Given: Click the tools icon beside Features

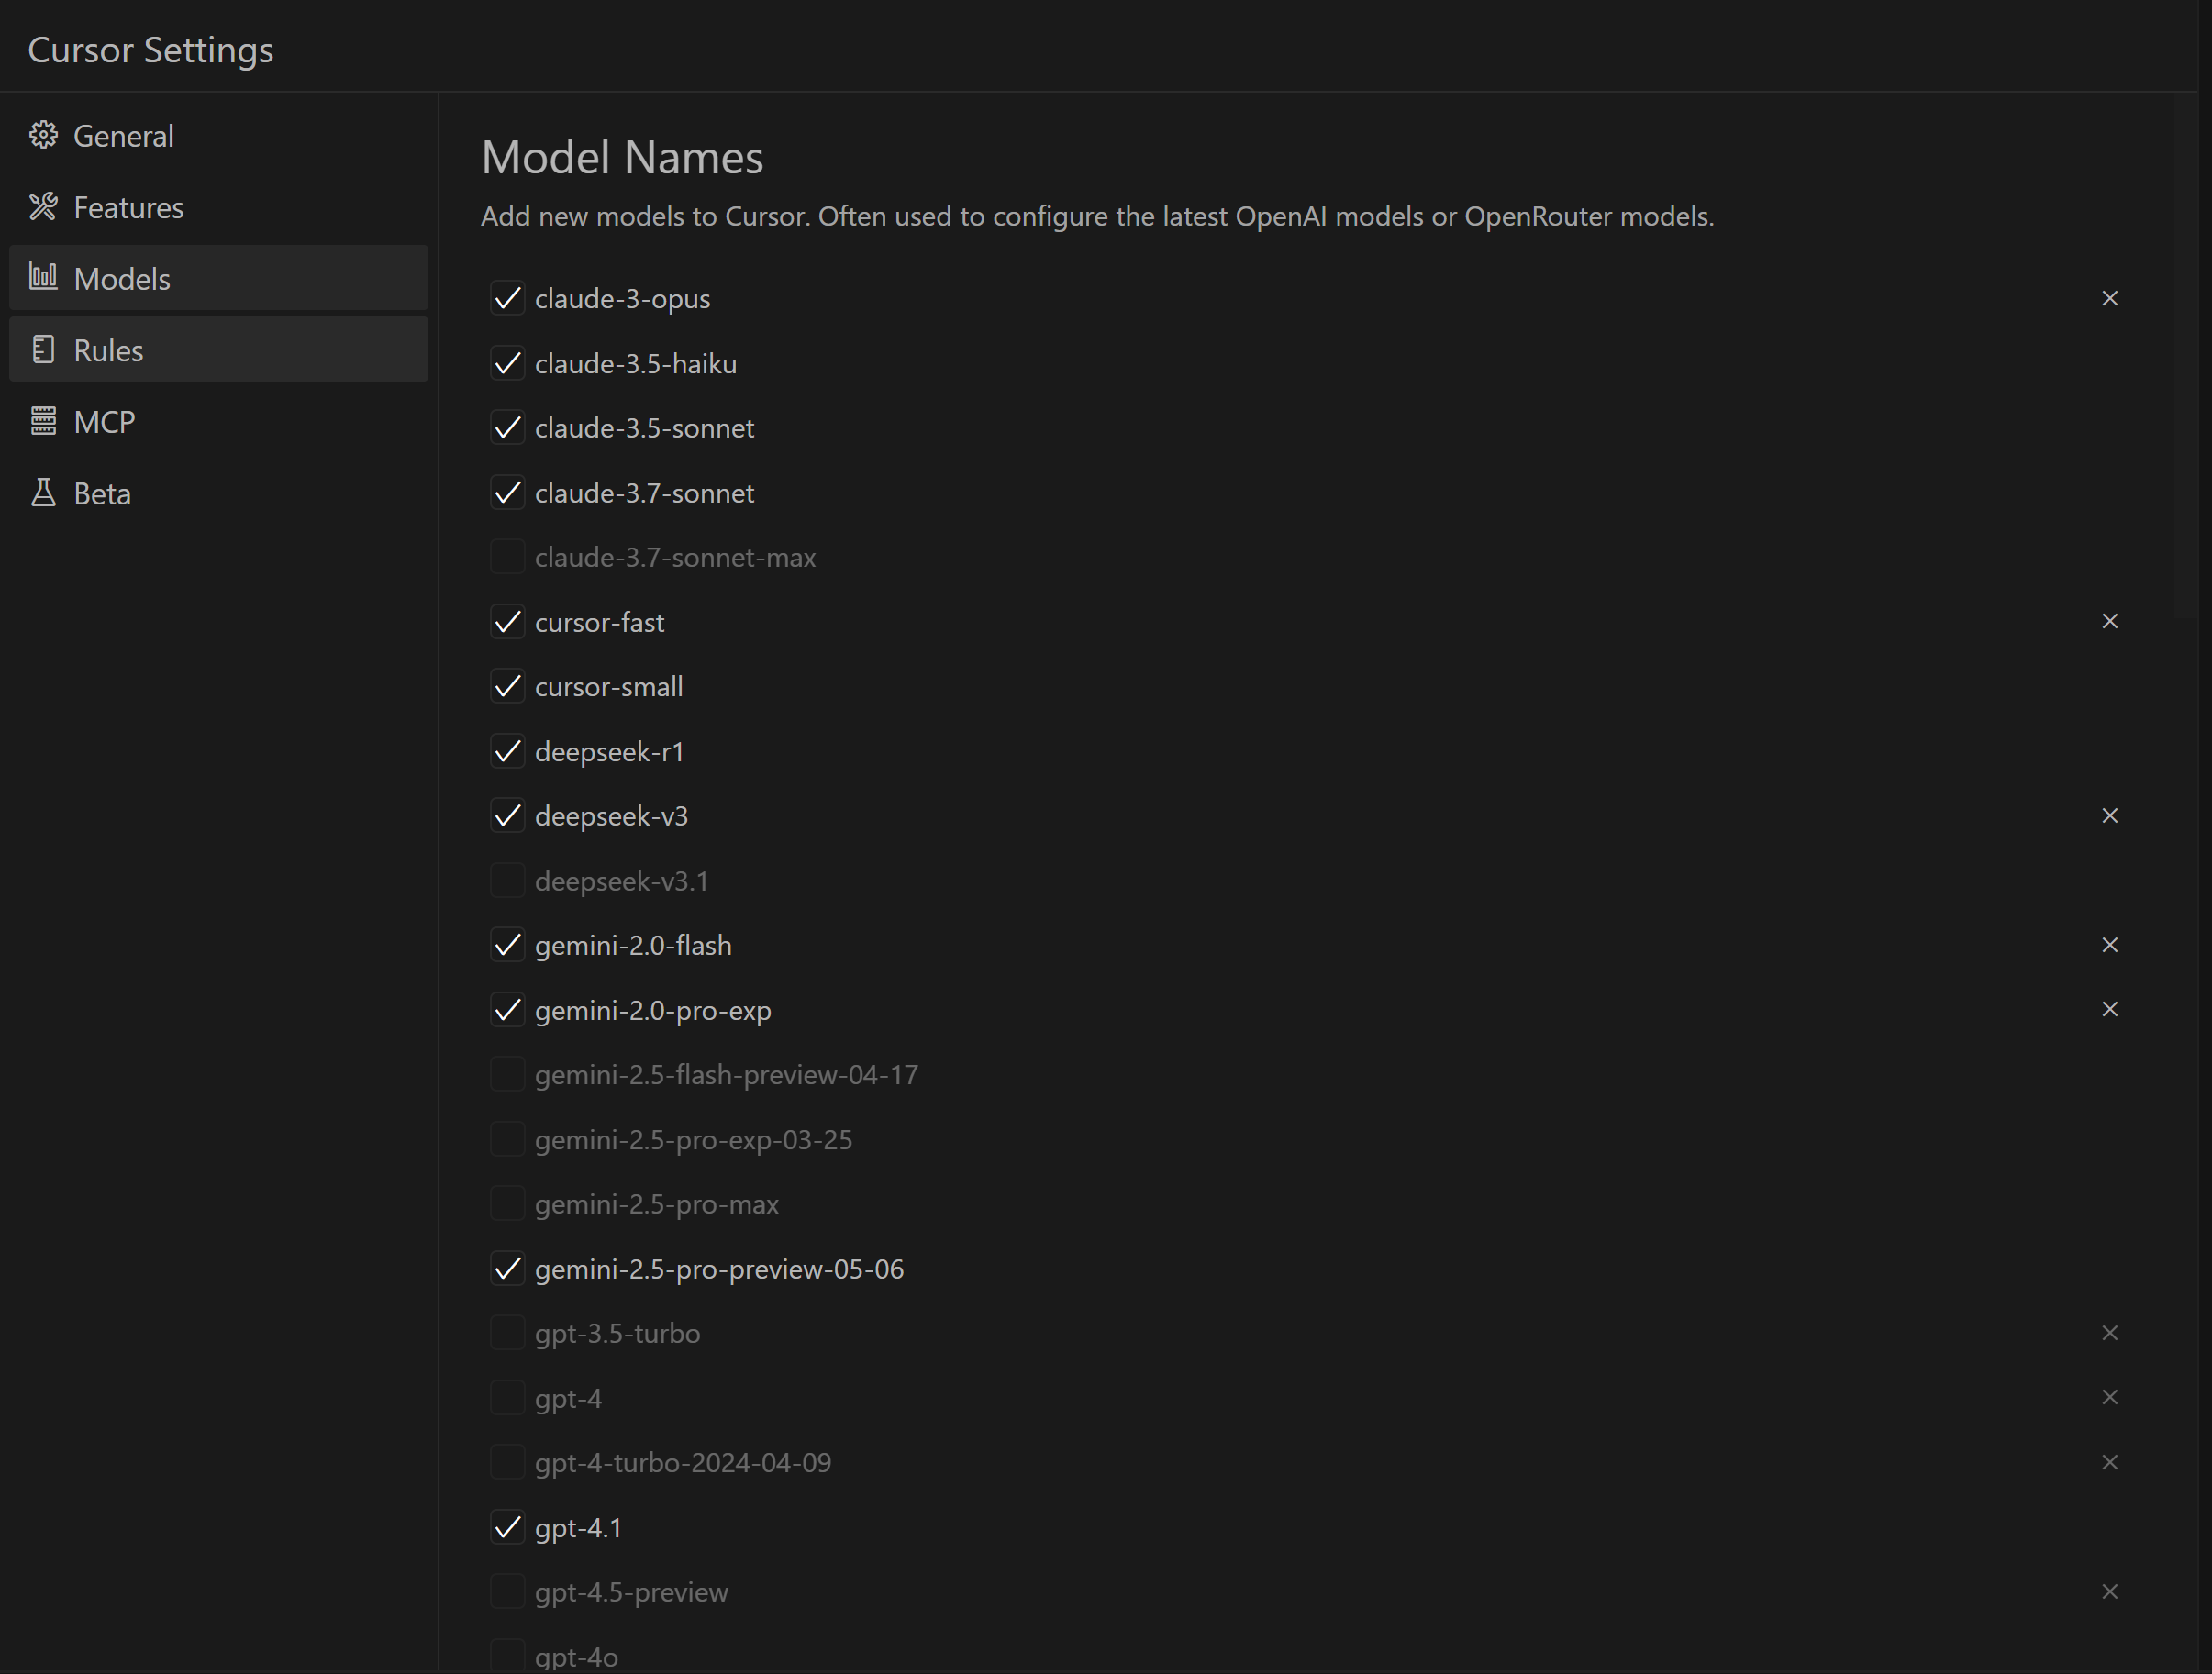Looking at the screenshot, I should (x=43, y=207).
